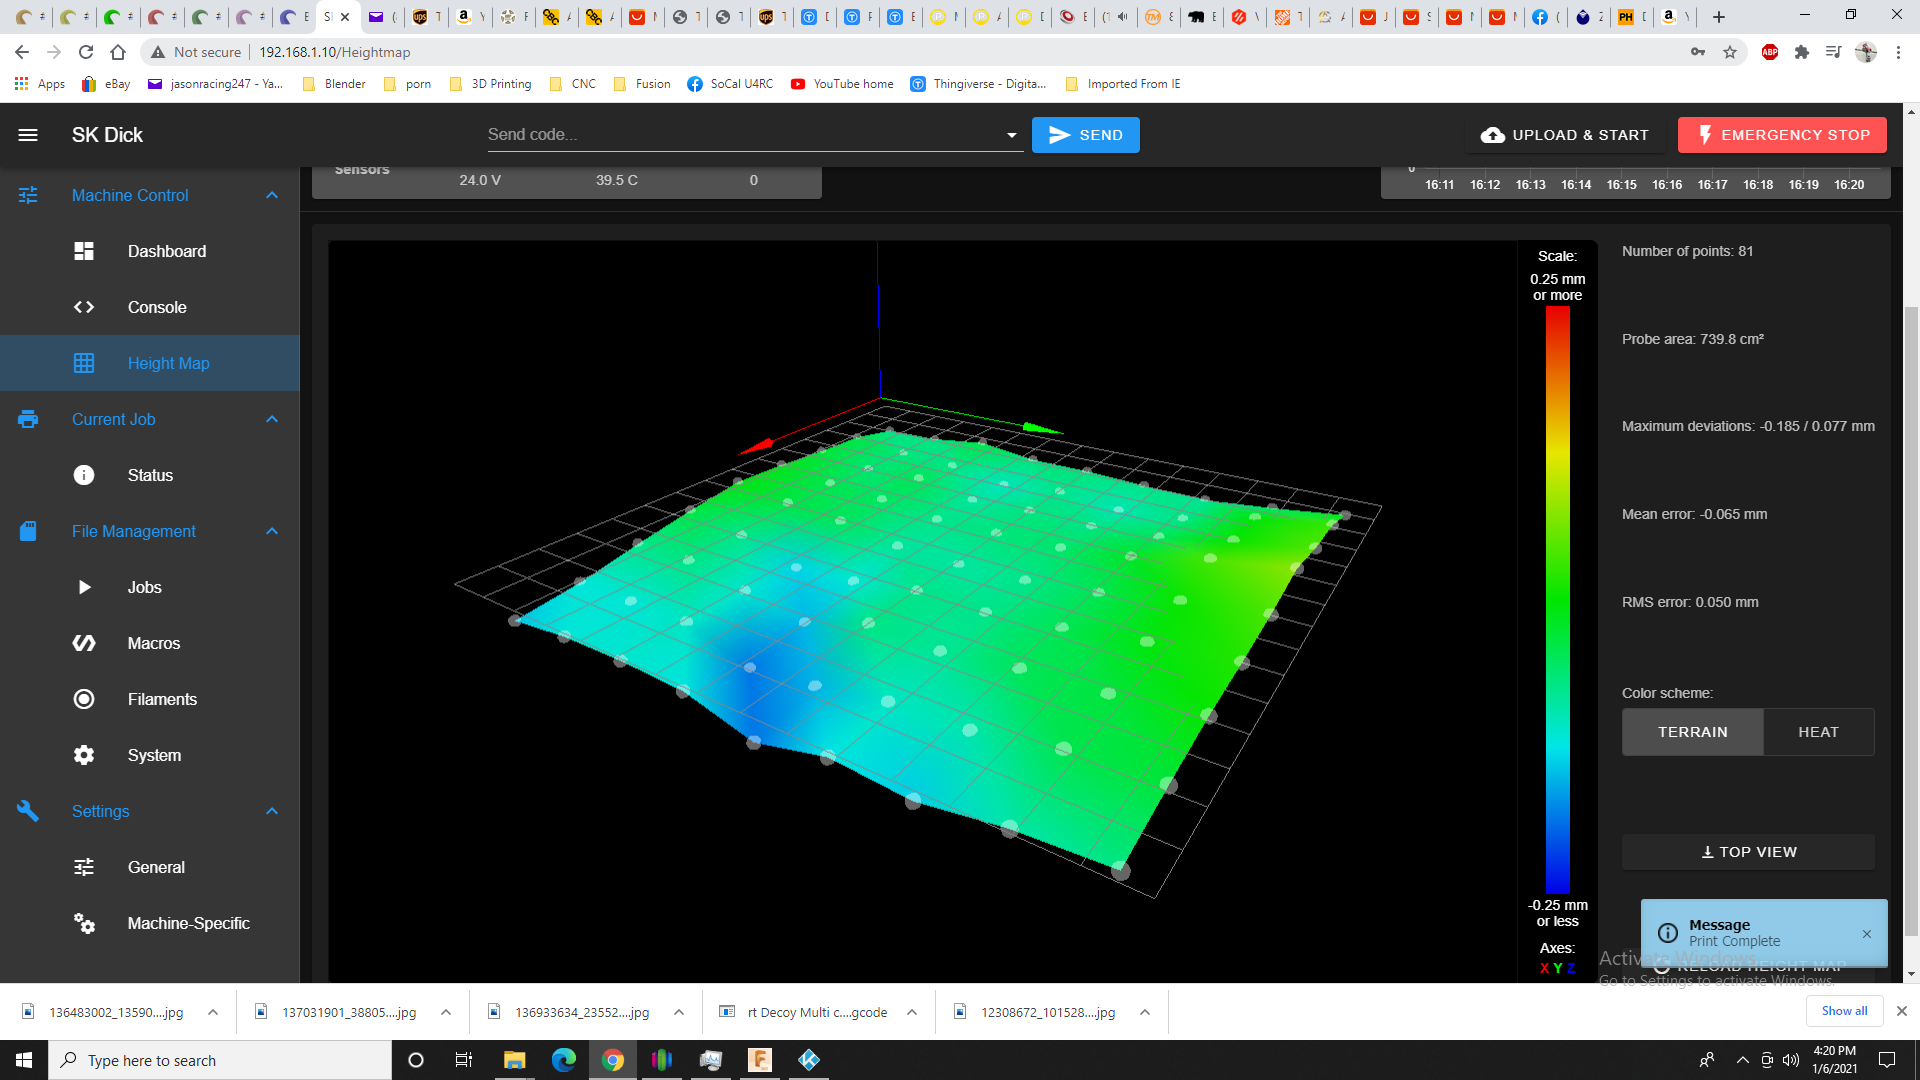Screen dimensions: 1920x1080
Task: Click the Height Map grid icon
Action: (x=84, y=363)
